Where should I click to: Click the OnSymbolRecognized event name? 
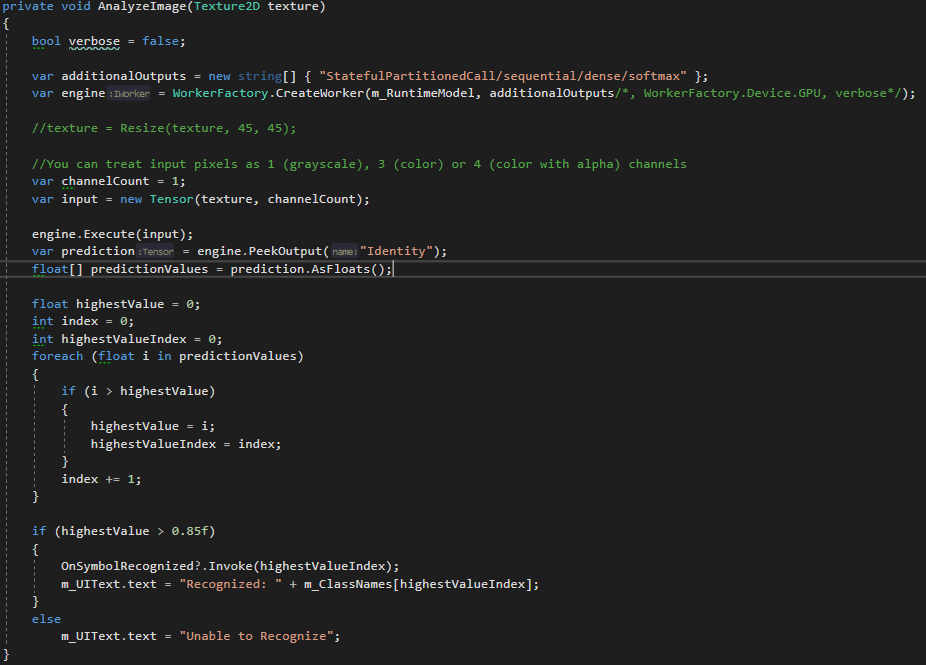[127, 566]
